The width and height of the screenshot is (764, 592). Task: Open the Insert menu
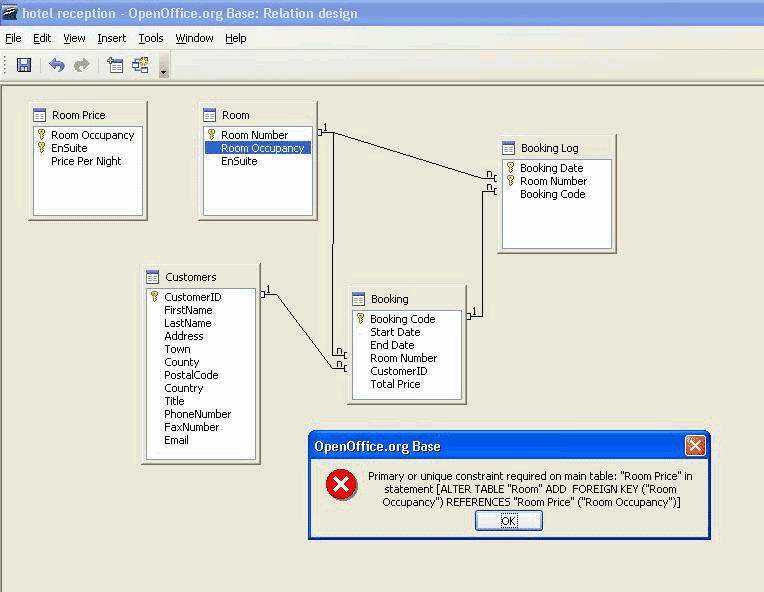tap(111, 38)
